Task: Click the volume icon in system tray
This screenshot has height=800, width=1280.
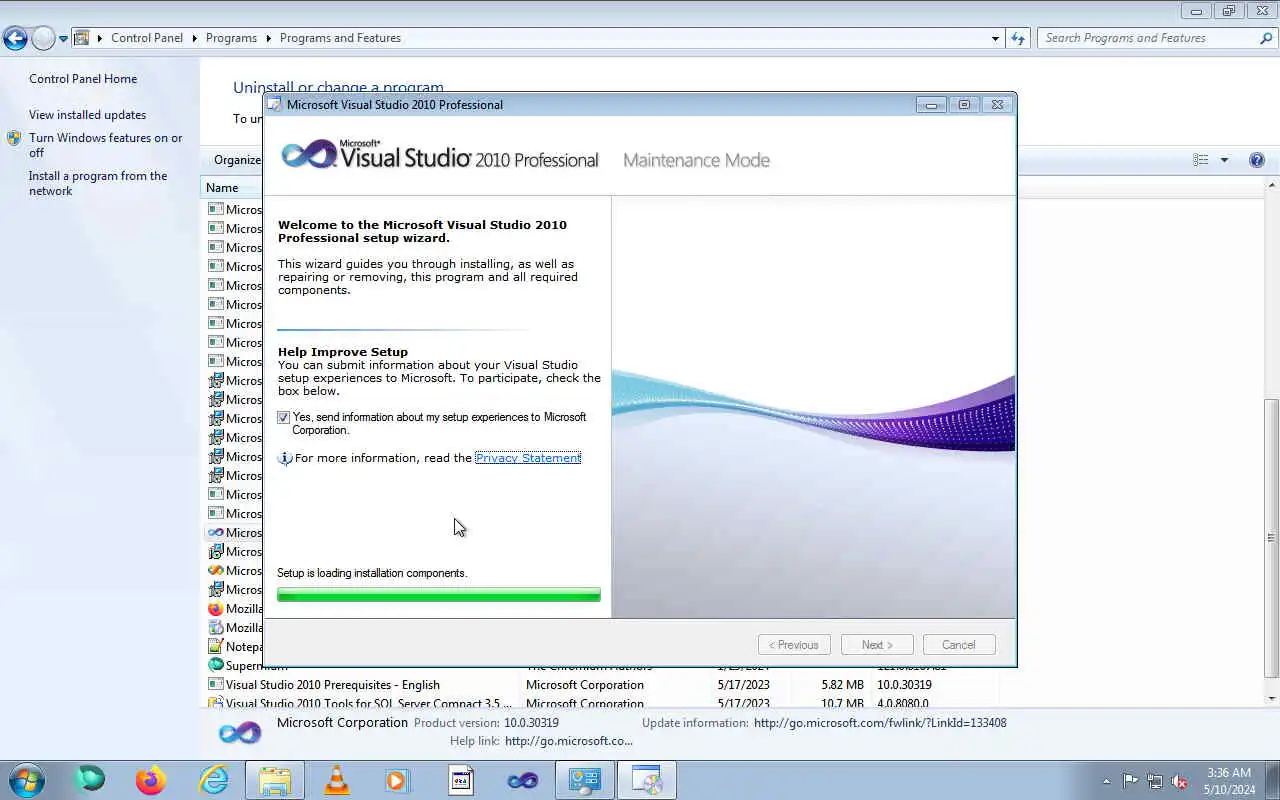Action: click(x=1179, y=781)
